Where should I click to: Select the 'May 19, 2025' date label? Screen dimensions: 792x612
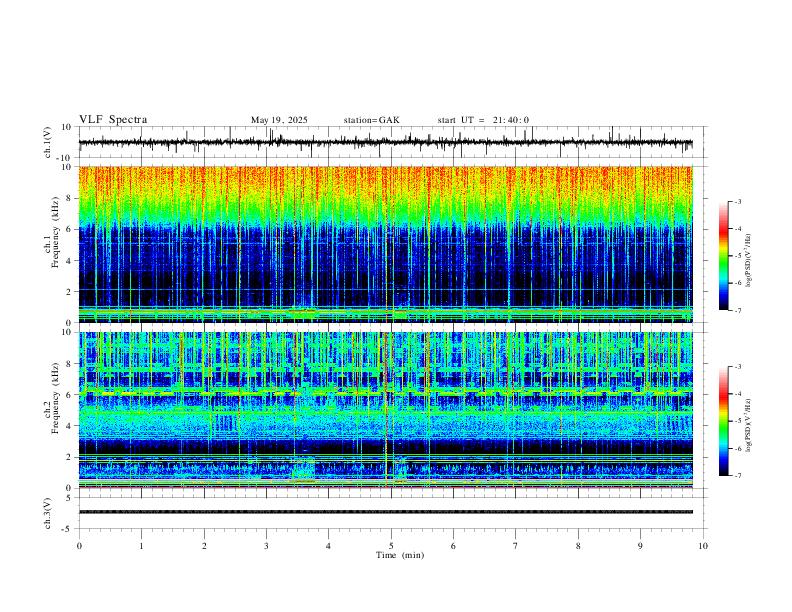point(279,120)
